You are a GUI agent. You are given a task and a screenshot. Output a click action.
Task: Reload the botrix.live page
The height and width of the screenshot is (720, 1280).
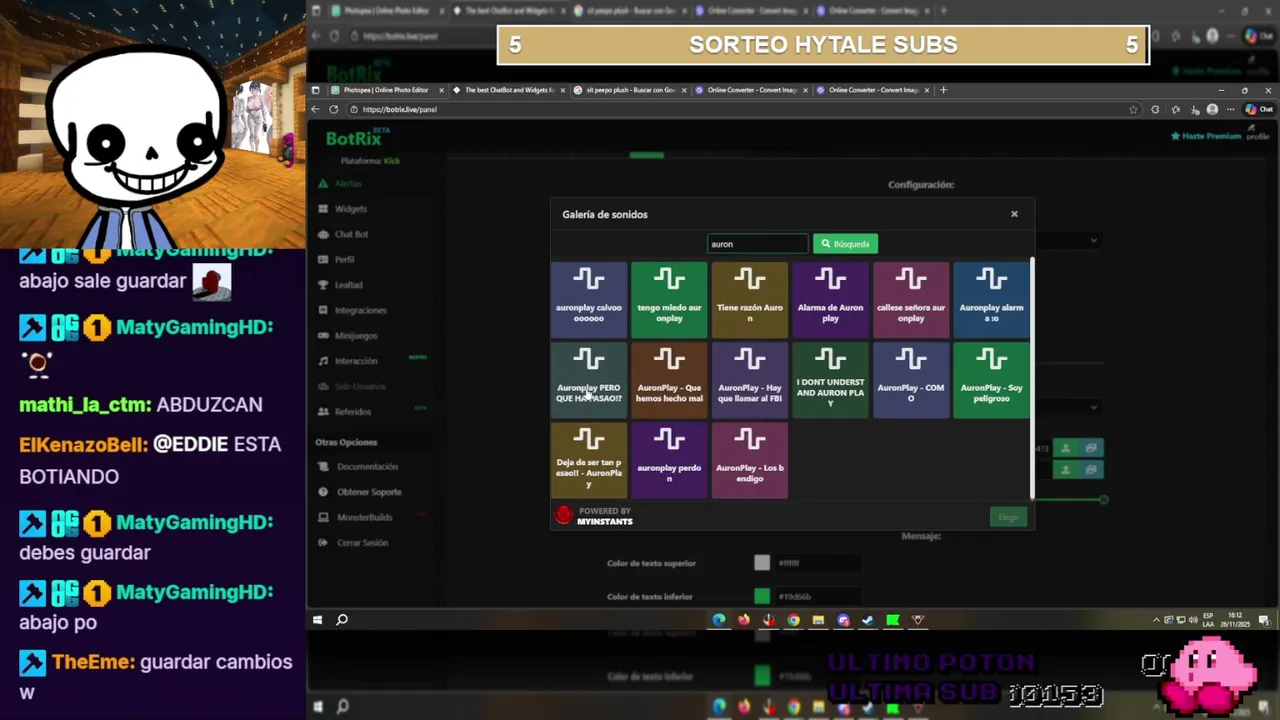(x=335, y=109)
